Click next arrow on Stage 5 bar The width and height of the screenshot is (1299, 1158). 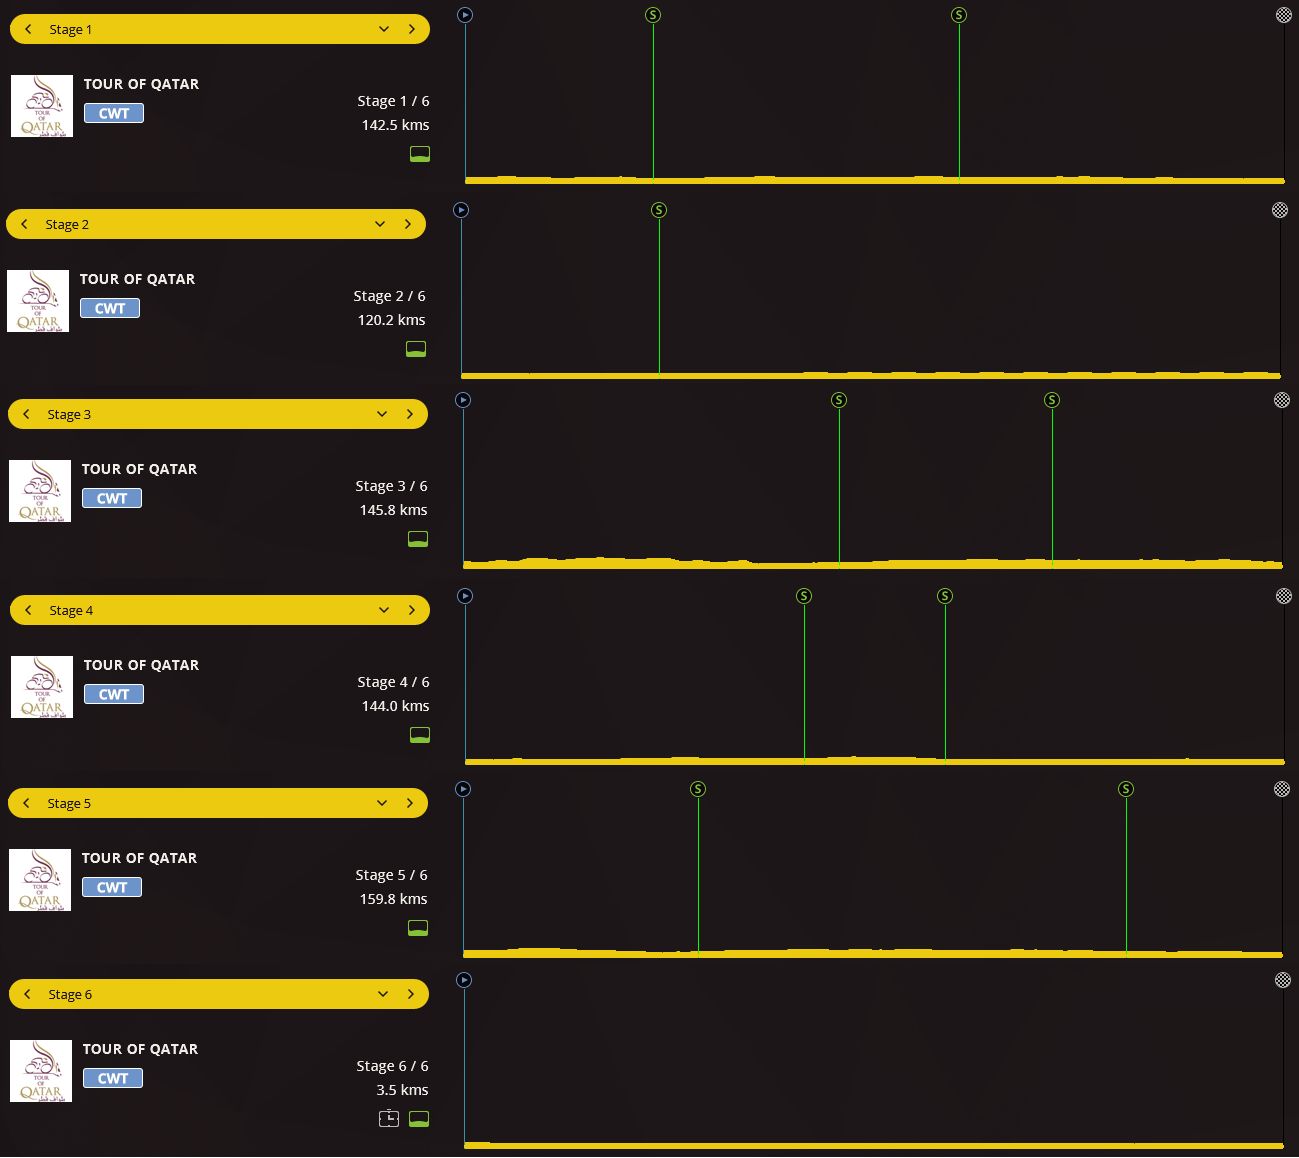click(x=410, y=803)
